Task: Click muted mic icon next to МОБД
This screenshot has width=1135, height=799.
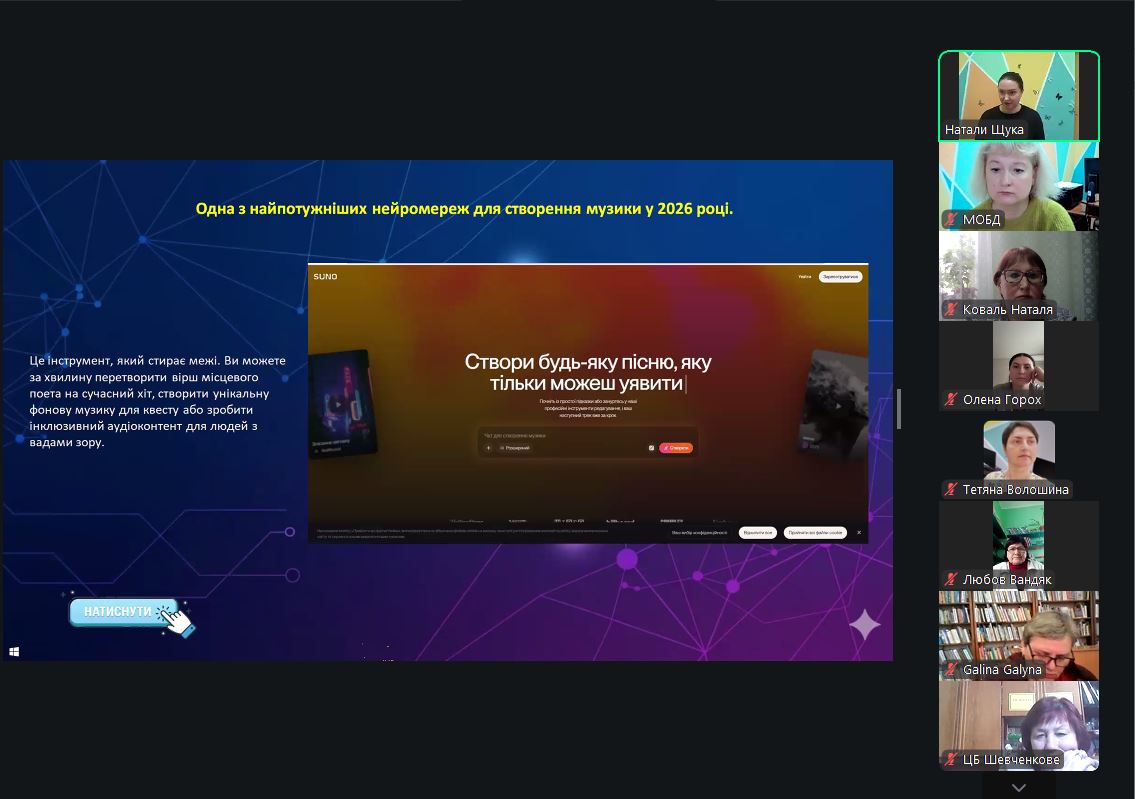Action: click(x=952, y=220)
